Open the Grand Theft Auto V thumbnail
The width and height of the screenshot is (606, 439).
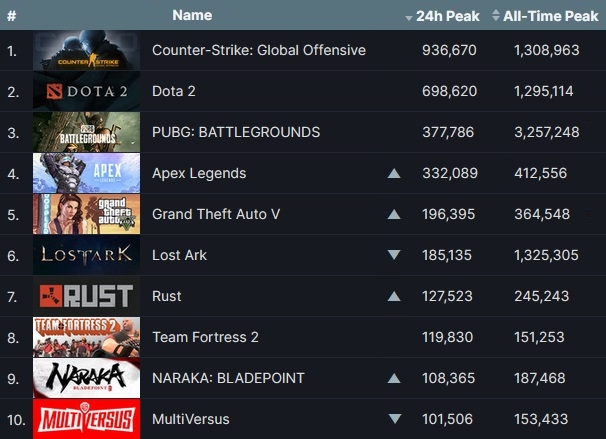pos(85,214)
